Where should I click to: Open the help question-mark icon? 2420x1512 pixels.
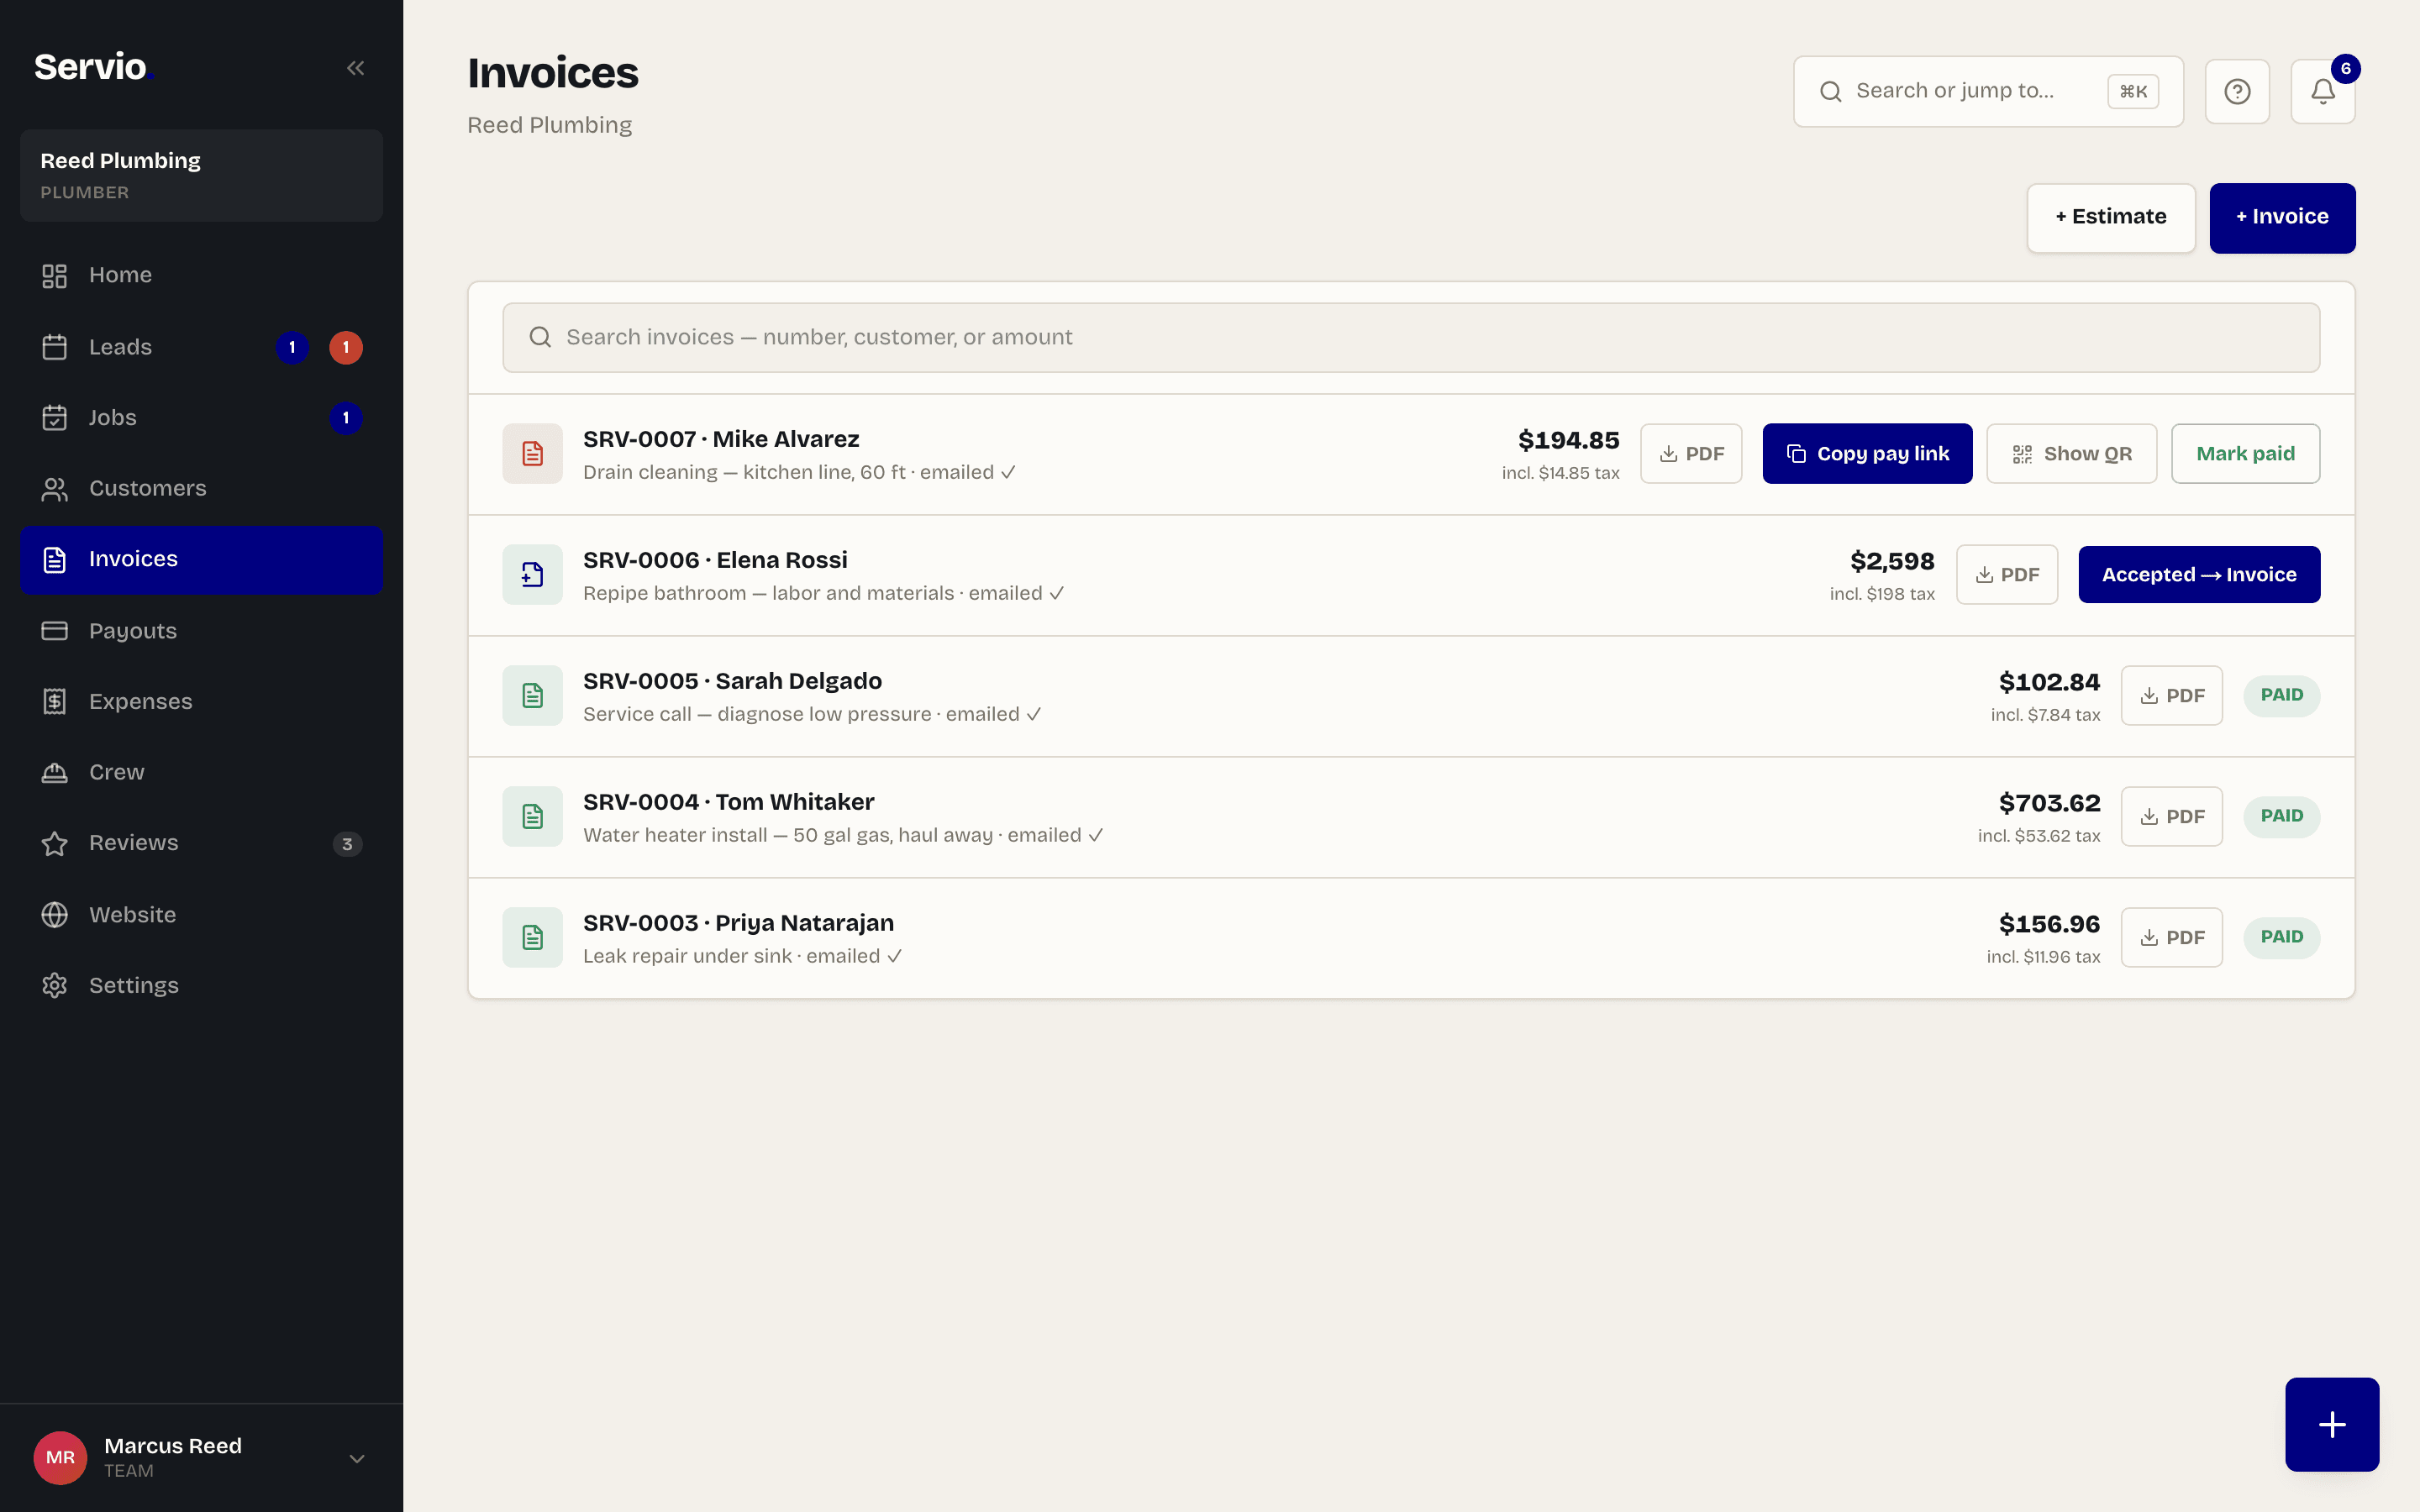pyautogui.click(x=2237, y=92)
